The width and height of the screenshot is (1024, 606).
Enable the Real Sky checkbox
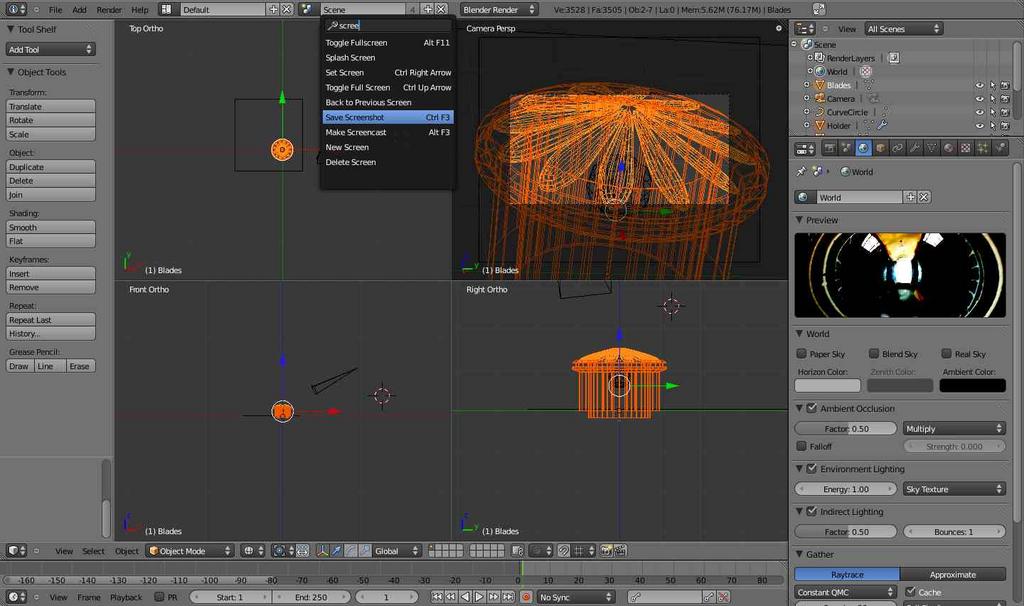point(946,353)
